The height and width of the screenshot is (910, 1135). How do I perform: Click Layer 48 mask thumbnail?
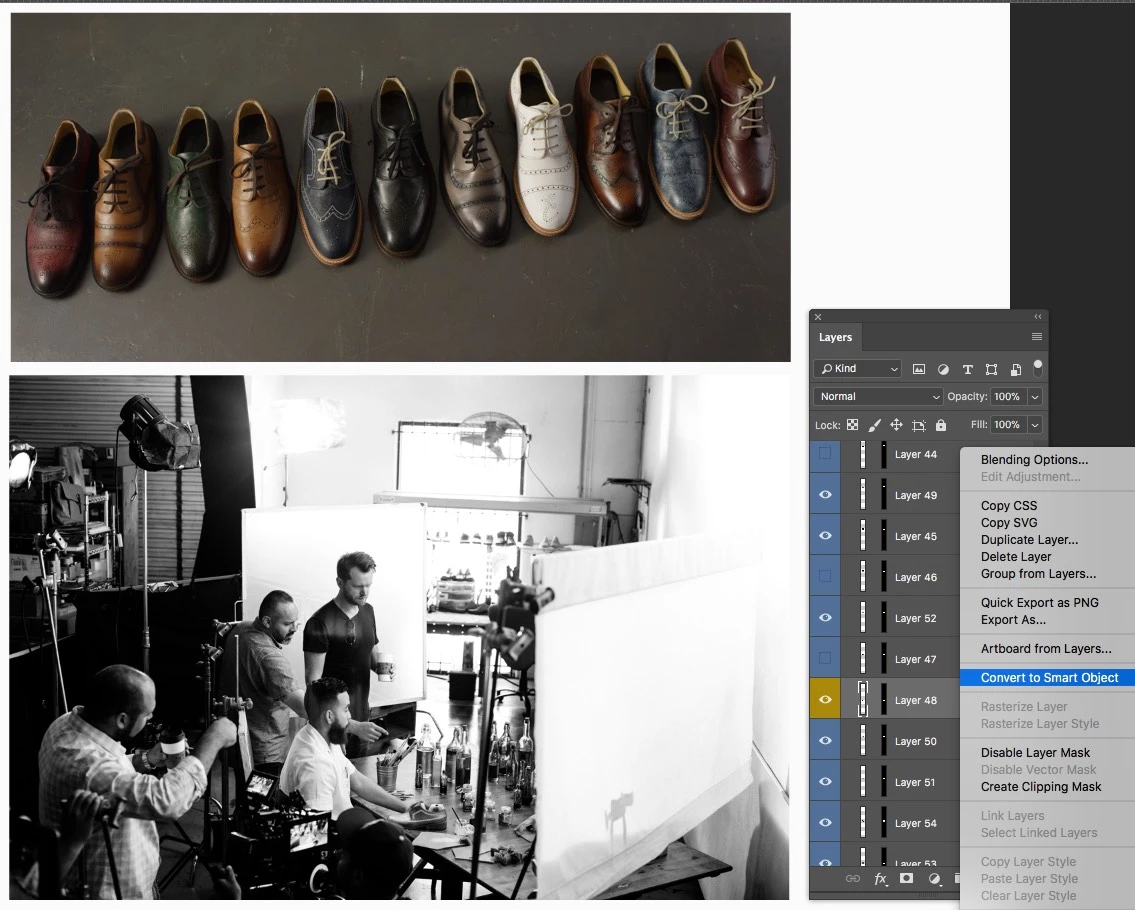click(883, 699)
